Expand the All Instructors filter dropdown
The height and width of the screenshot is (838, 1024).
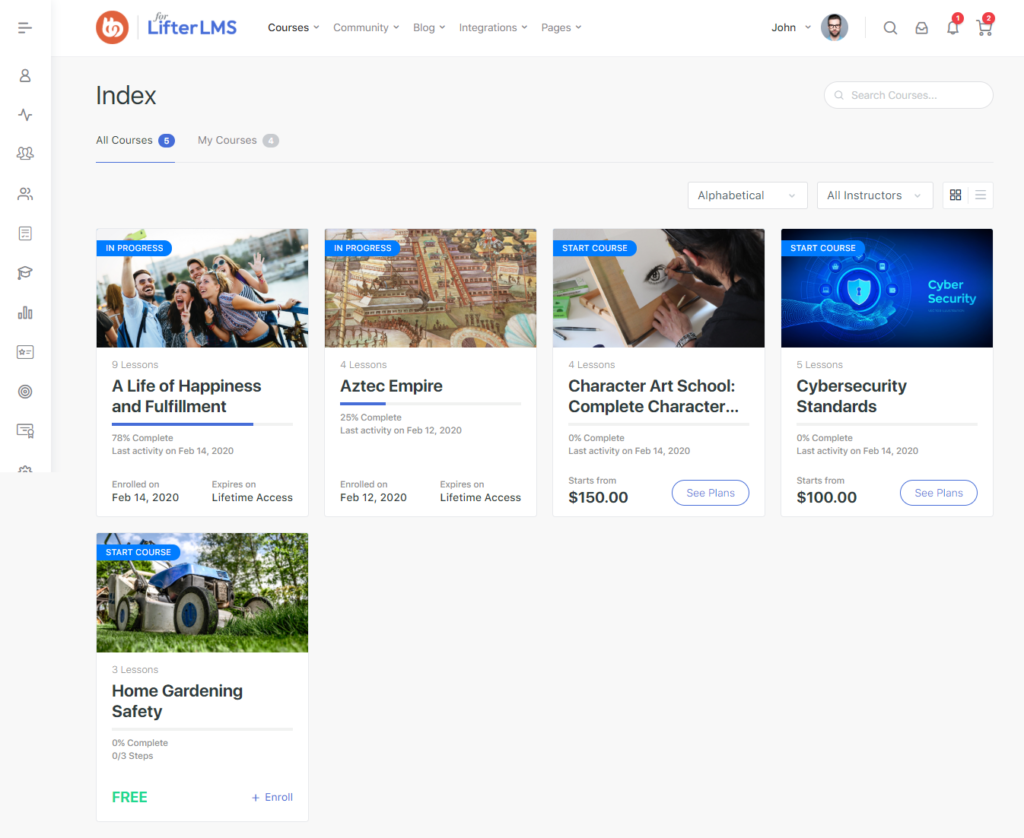point(874,195)
